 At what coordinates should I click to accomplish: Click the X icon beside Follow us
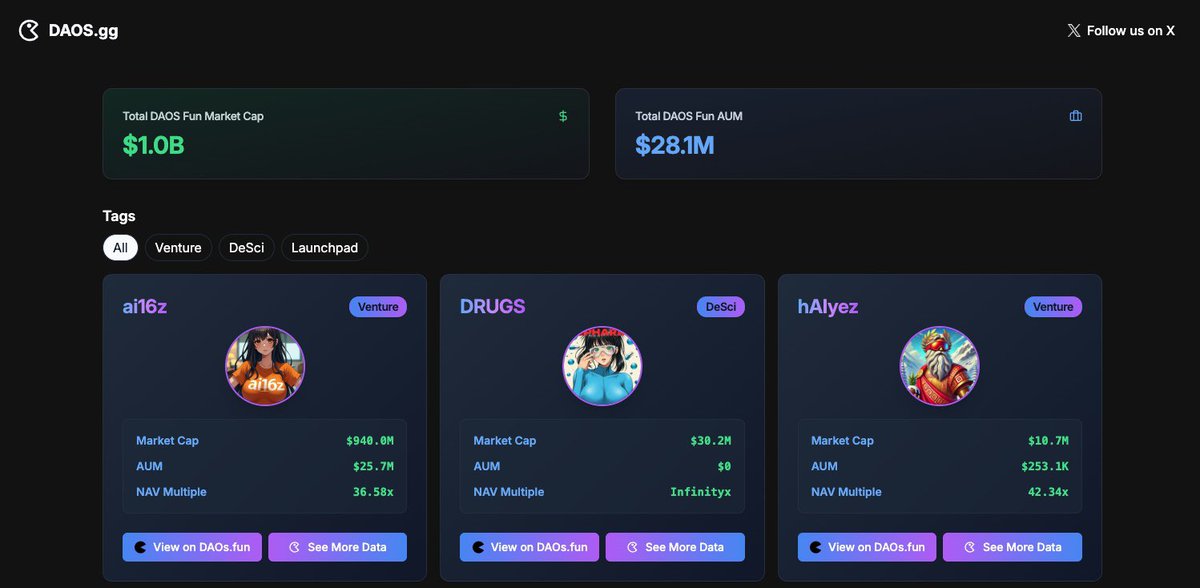[1075, 30]
